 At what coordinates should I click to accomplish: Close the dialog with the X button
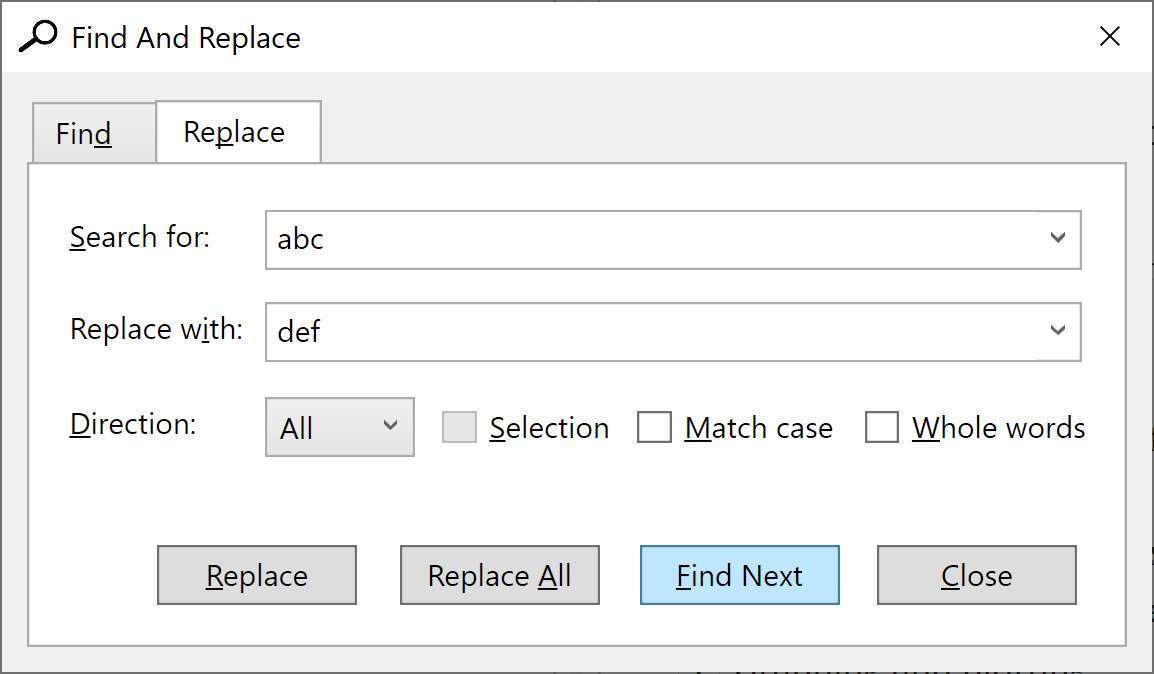(x=1110, y=37)
